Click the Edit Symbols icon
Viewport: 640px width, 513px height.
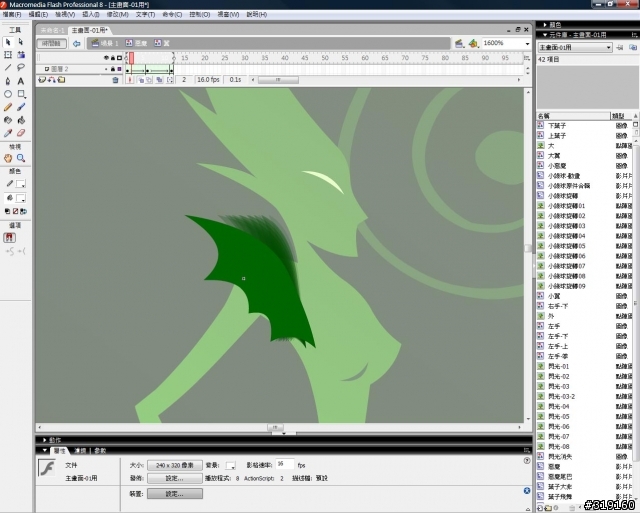coord(473,43)
